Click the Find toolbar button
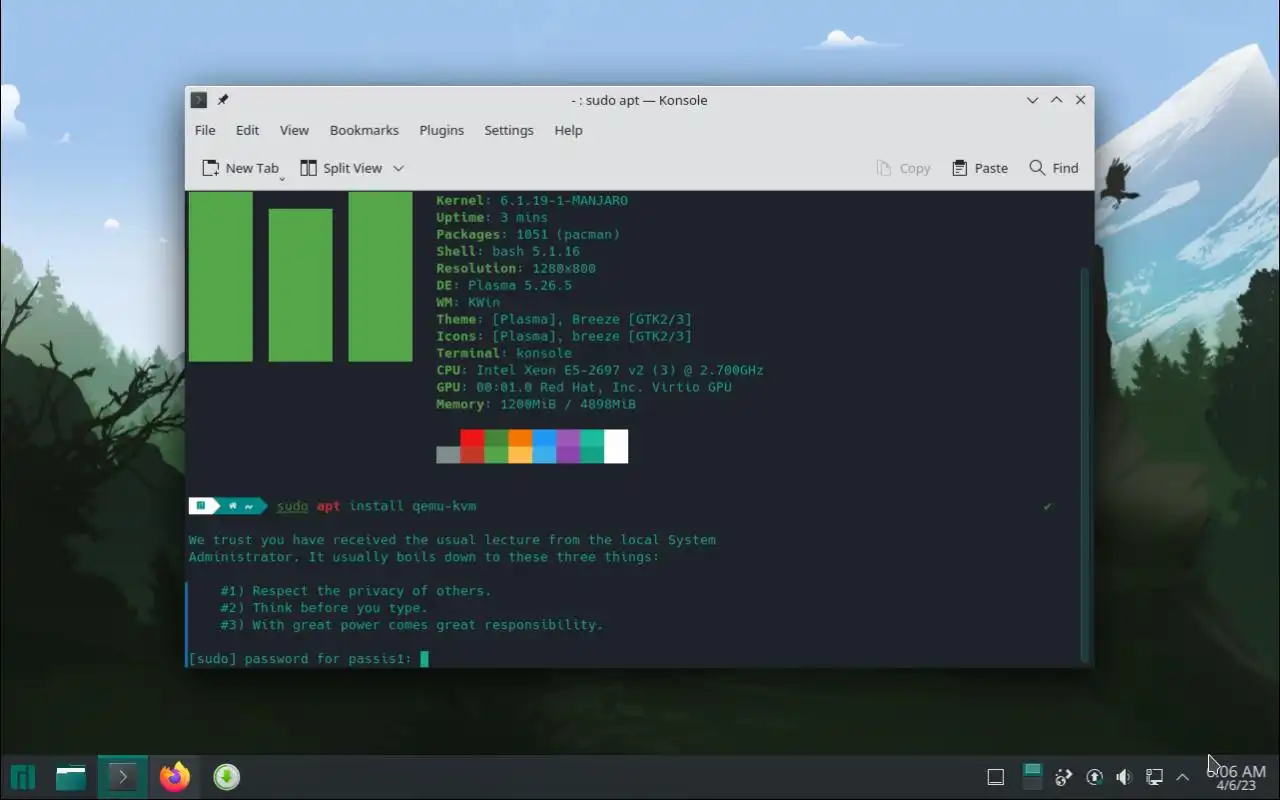The width and height of the screenshot is (1280, 800). pos(1054,168)
